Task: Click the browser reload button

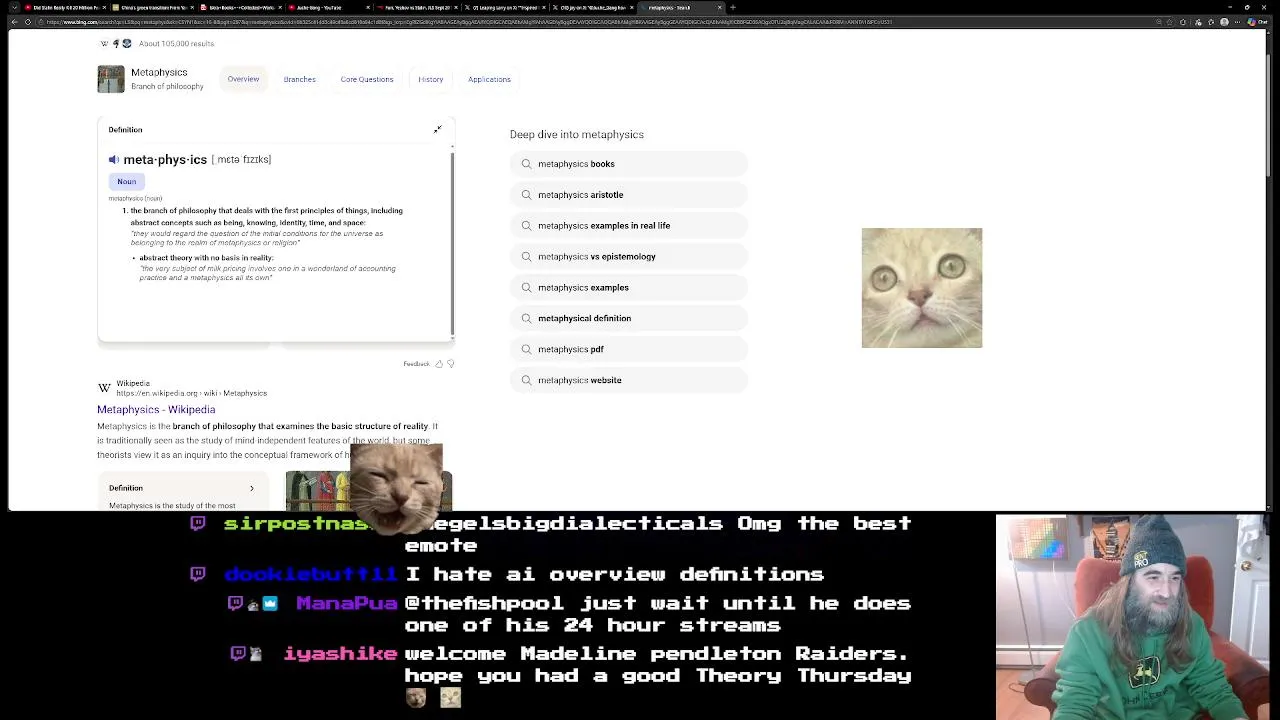Action: (x=27, y=21)
